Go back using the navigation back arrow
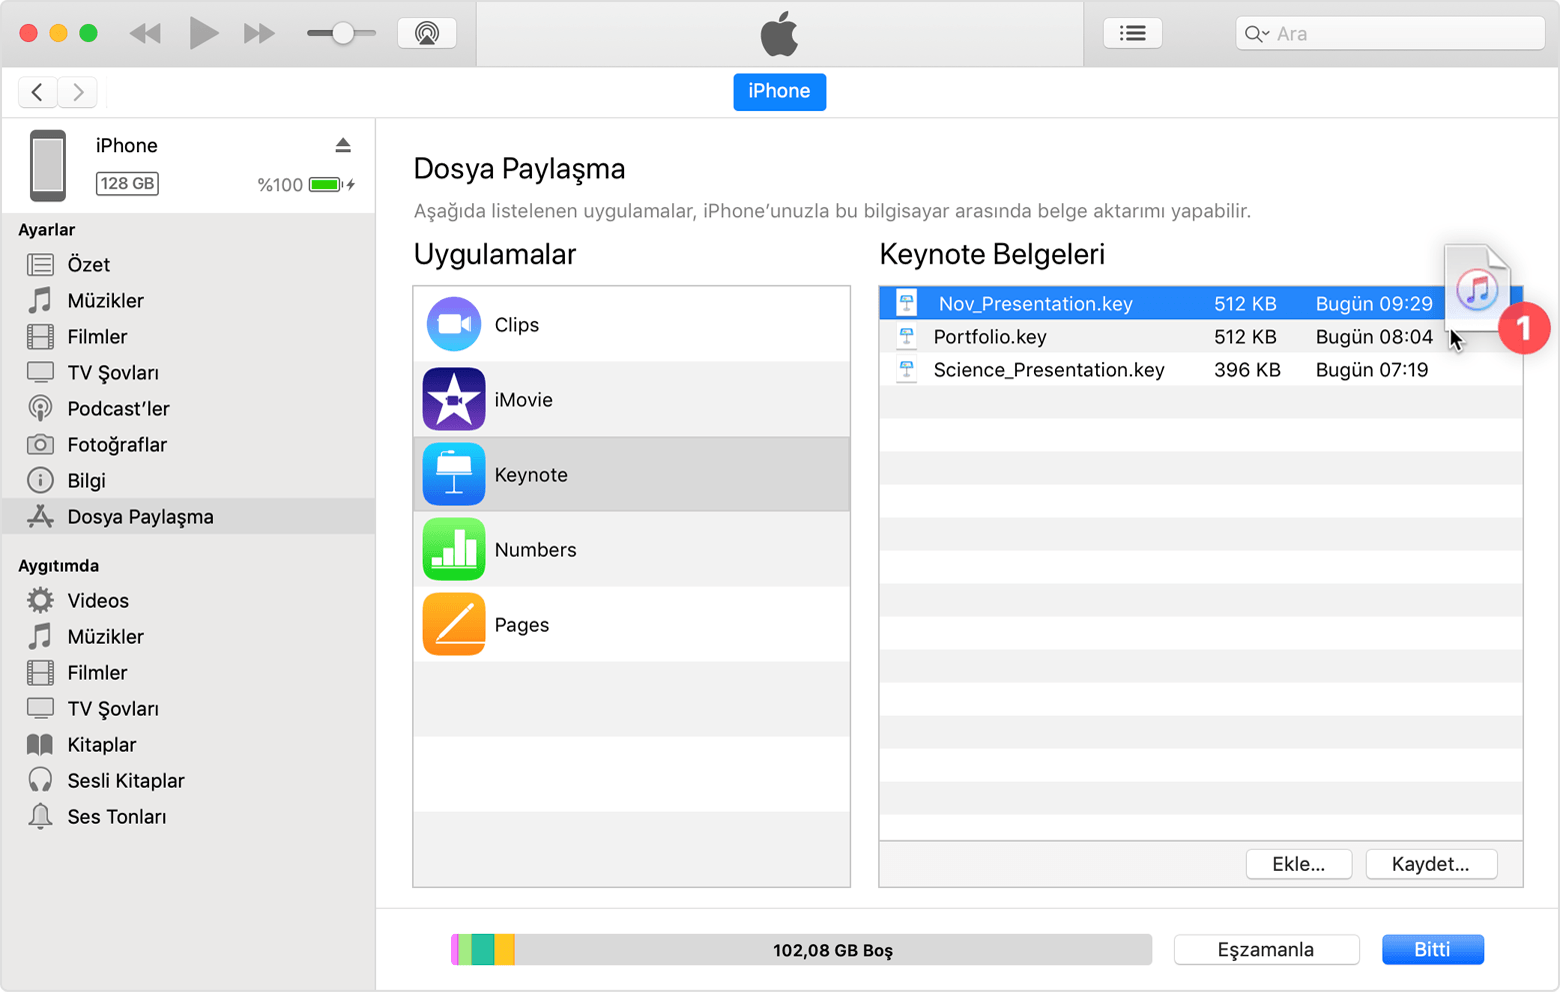This screenshot has width=1560, height=992. (37, 91)
